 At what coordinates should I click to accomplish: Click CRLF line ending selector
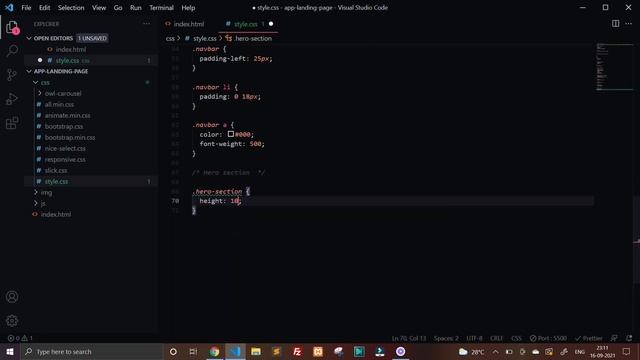[497, 338]
